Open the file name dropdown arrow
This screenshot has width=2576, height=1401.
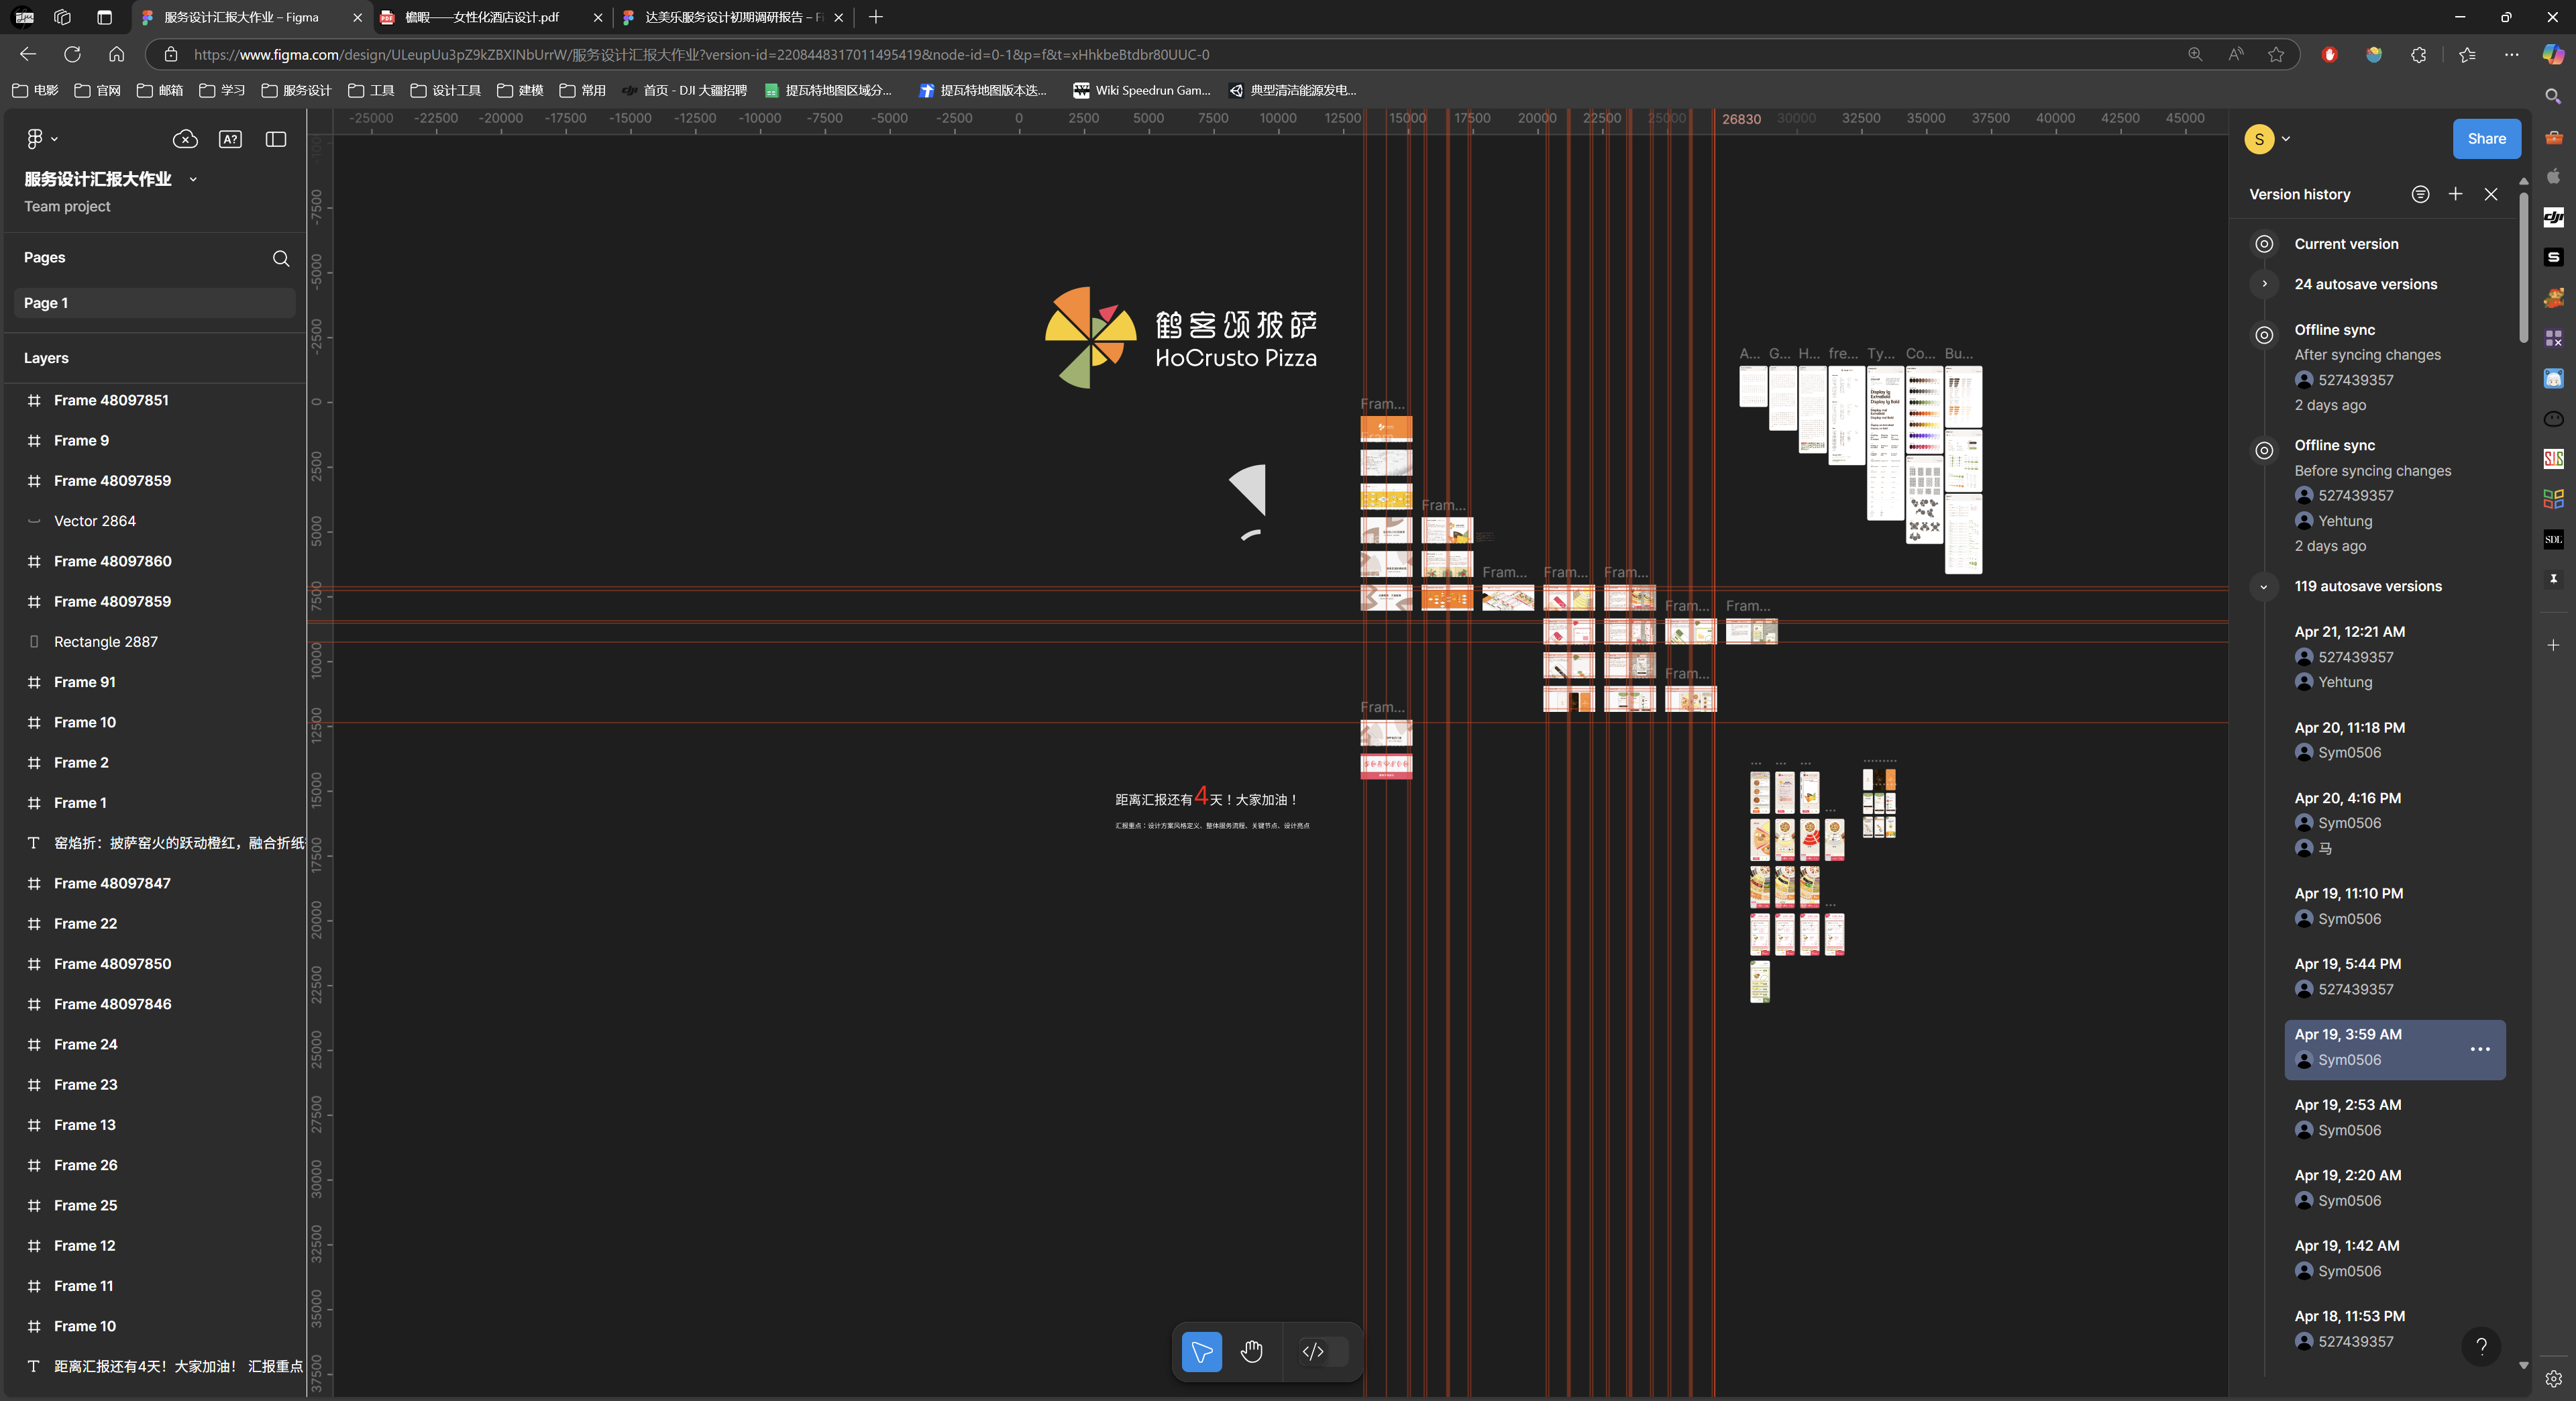pyautogui.click(x=193, y=179)
